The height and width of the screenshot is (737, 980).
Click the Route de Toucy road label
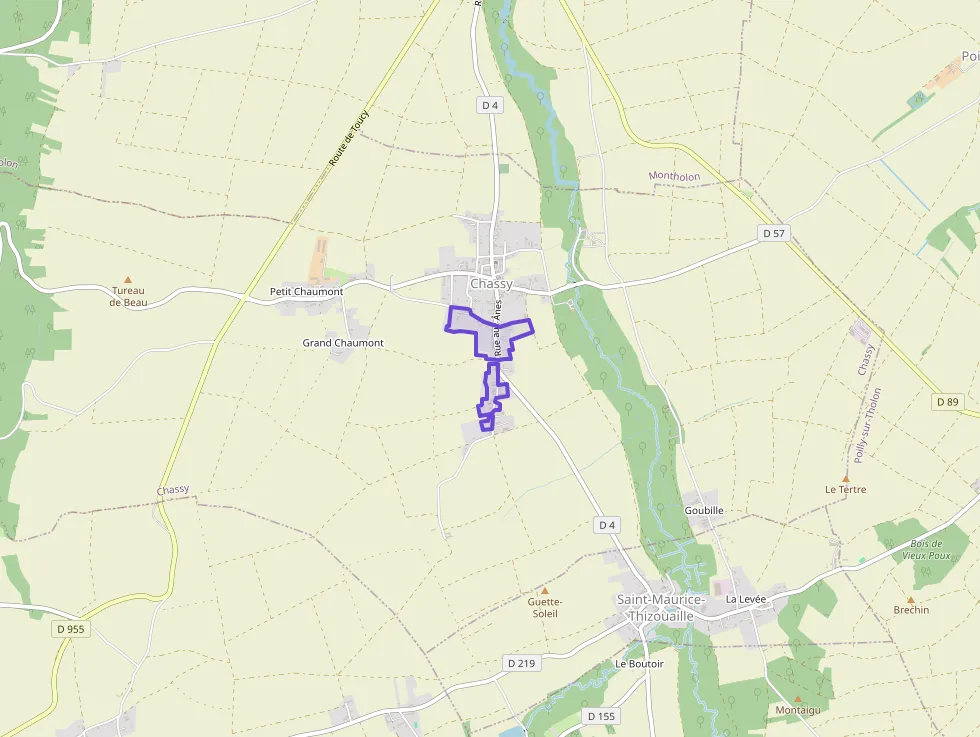(349, 138)
